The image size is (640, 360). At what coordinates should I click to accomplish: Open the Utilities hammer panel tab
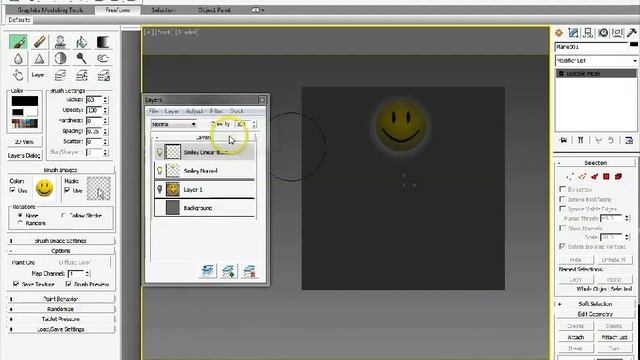point(632,33)
